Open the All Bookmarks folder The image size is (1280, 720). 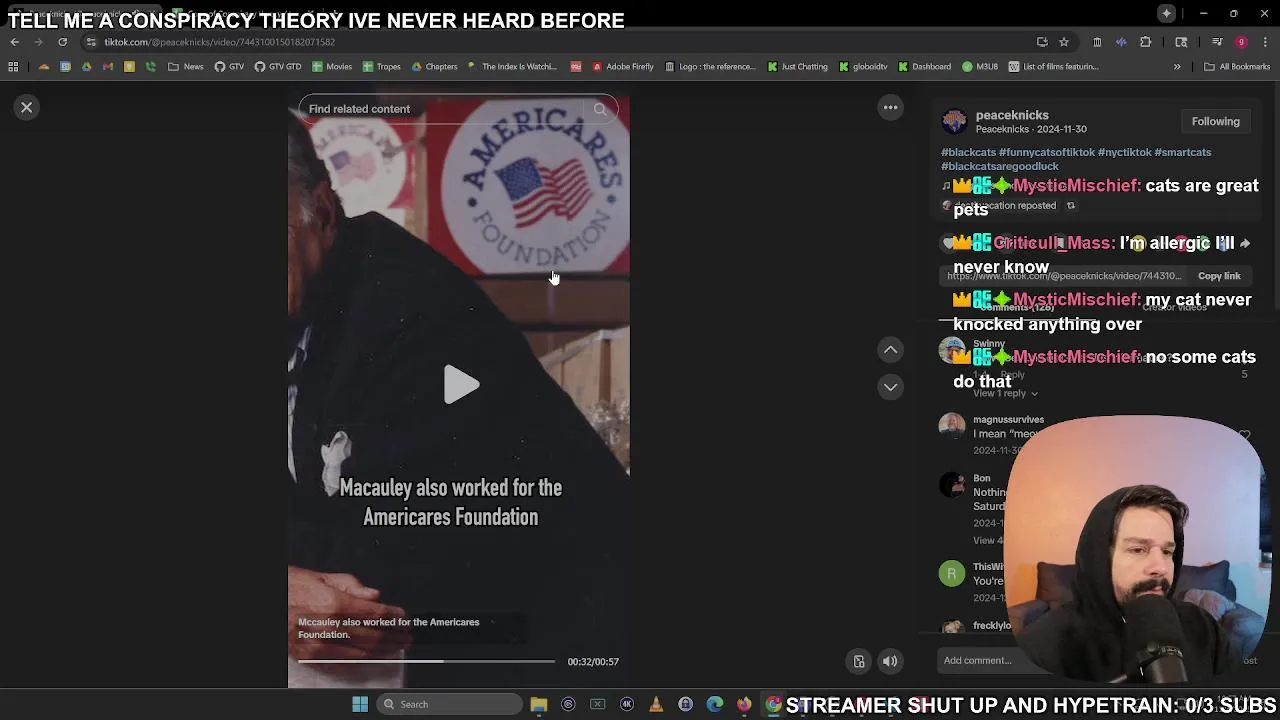(x=1237, y=67)
